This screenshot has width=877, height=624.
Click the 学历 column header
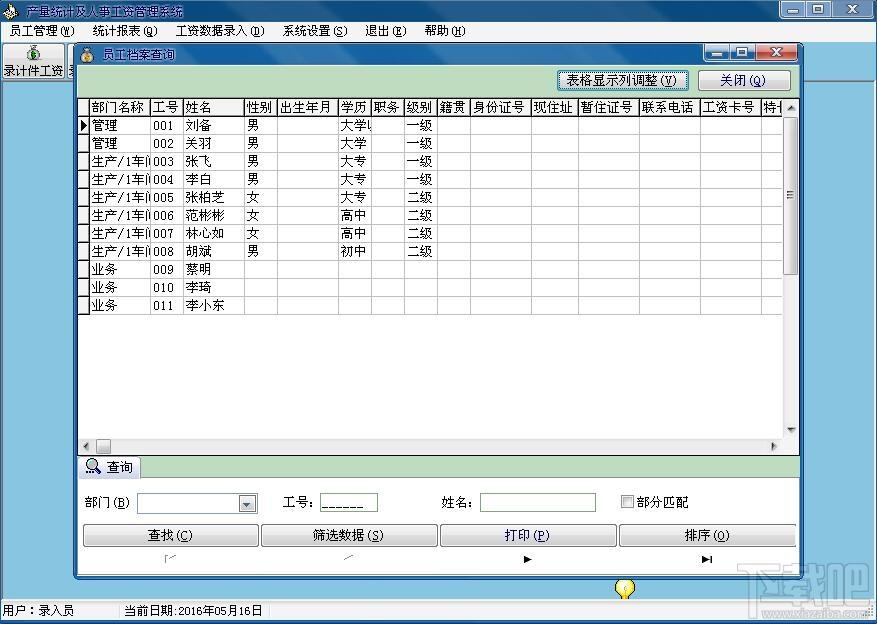(x=355, y=107)
